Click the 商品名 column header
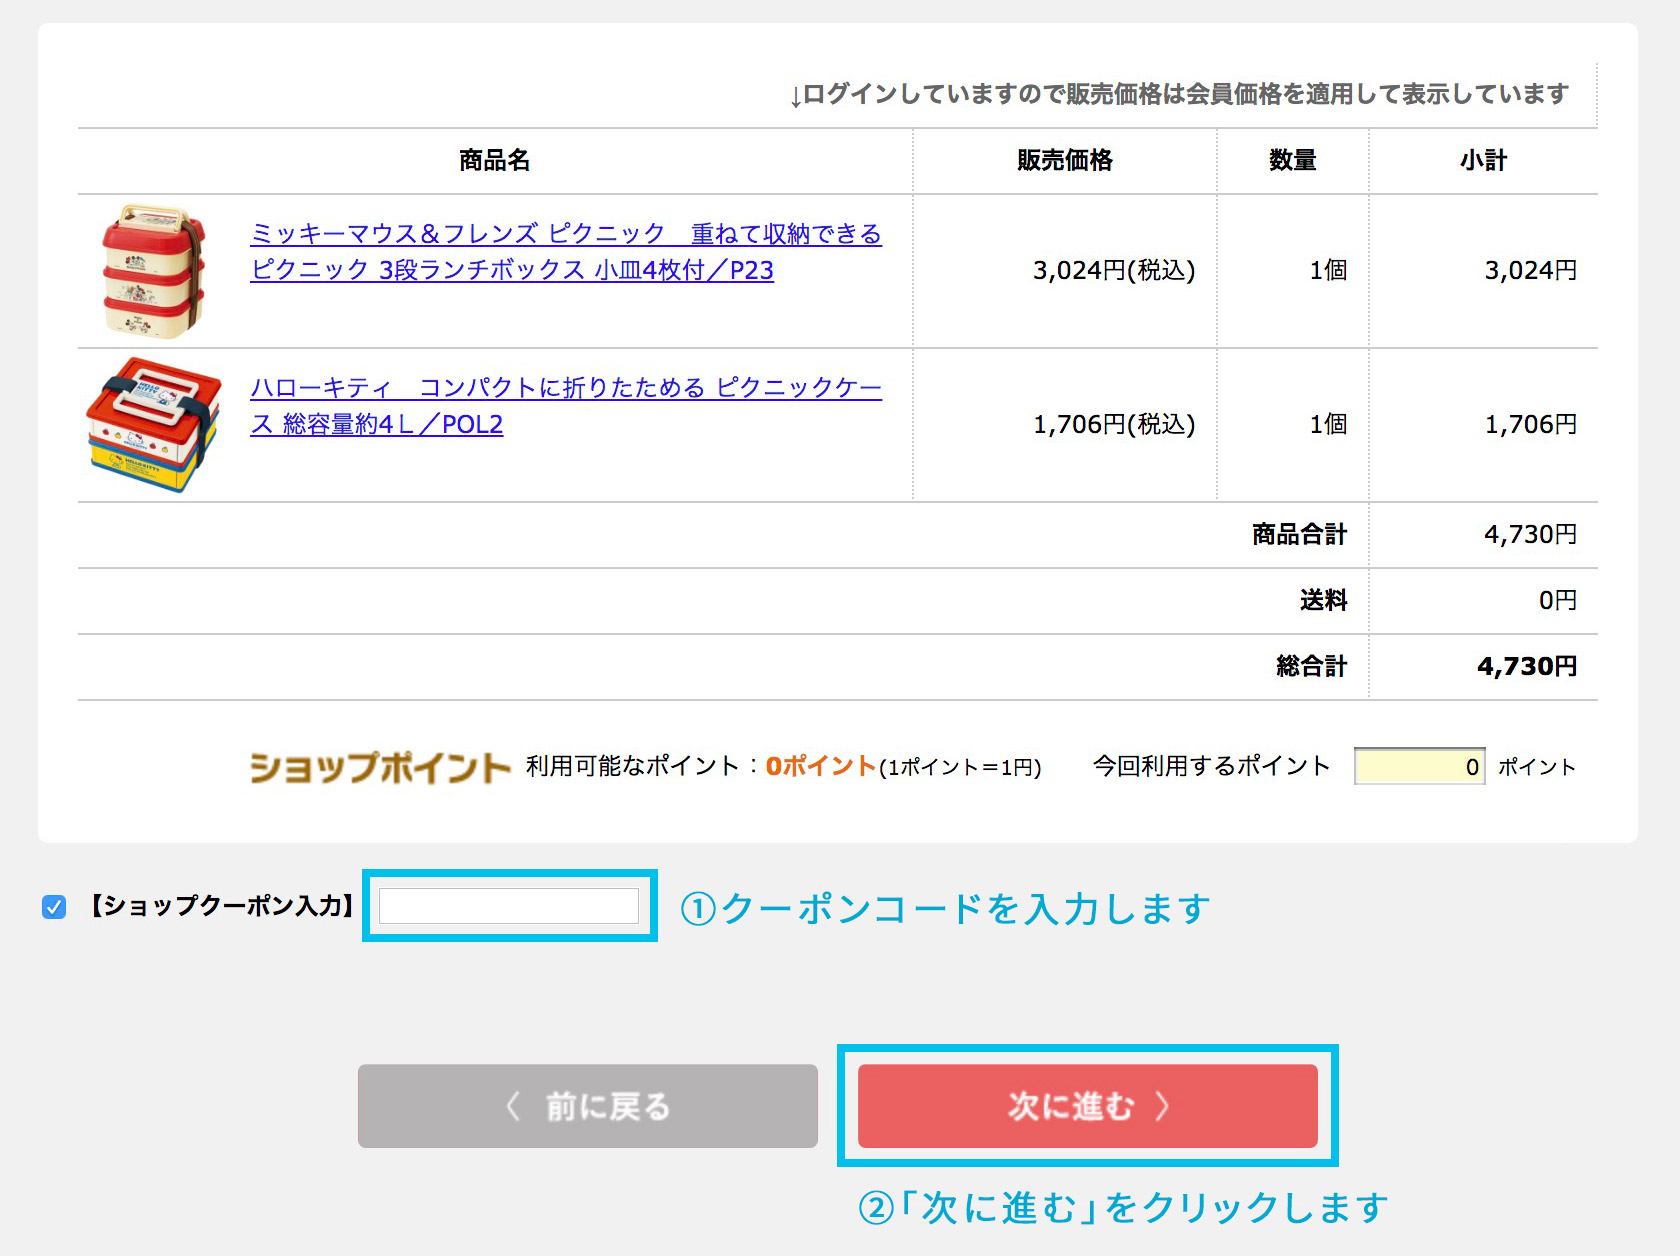The height and width of the screenshot is (1256, 1680). (x=494, y=160)
